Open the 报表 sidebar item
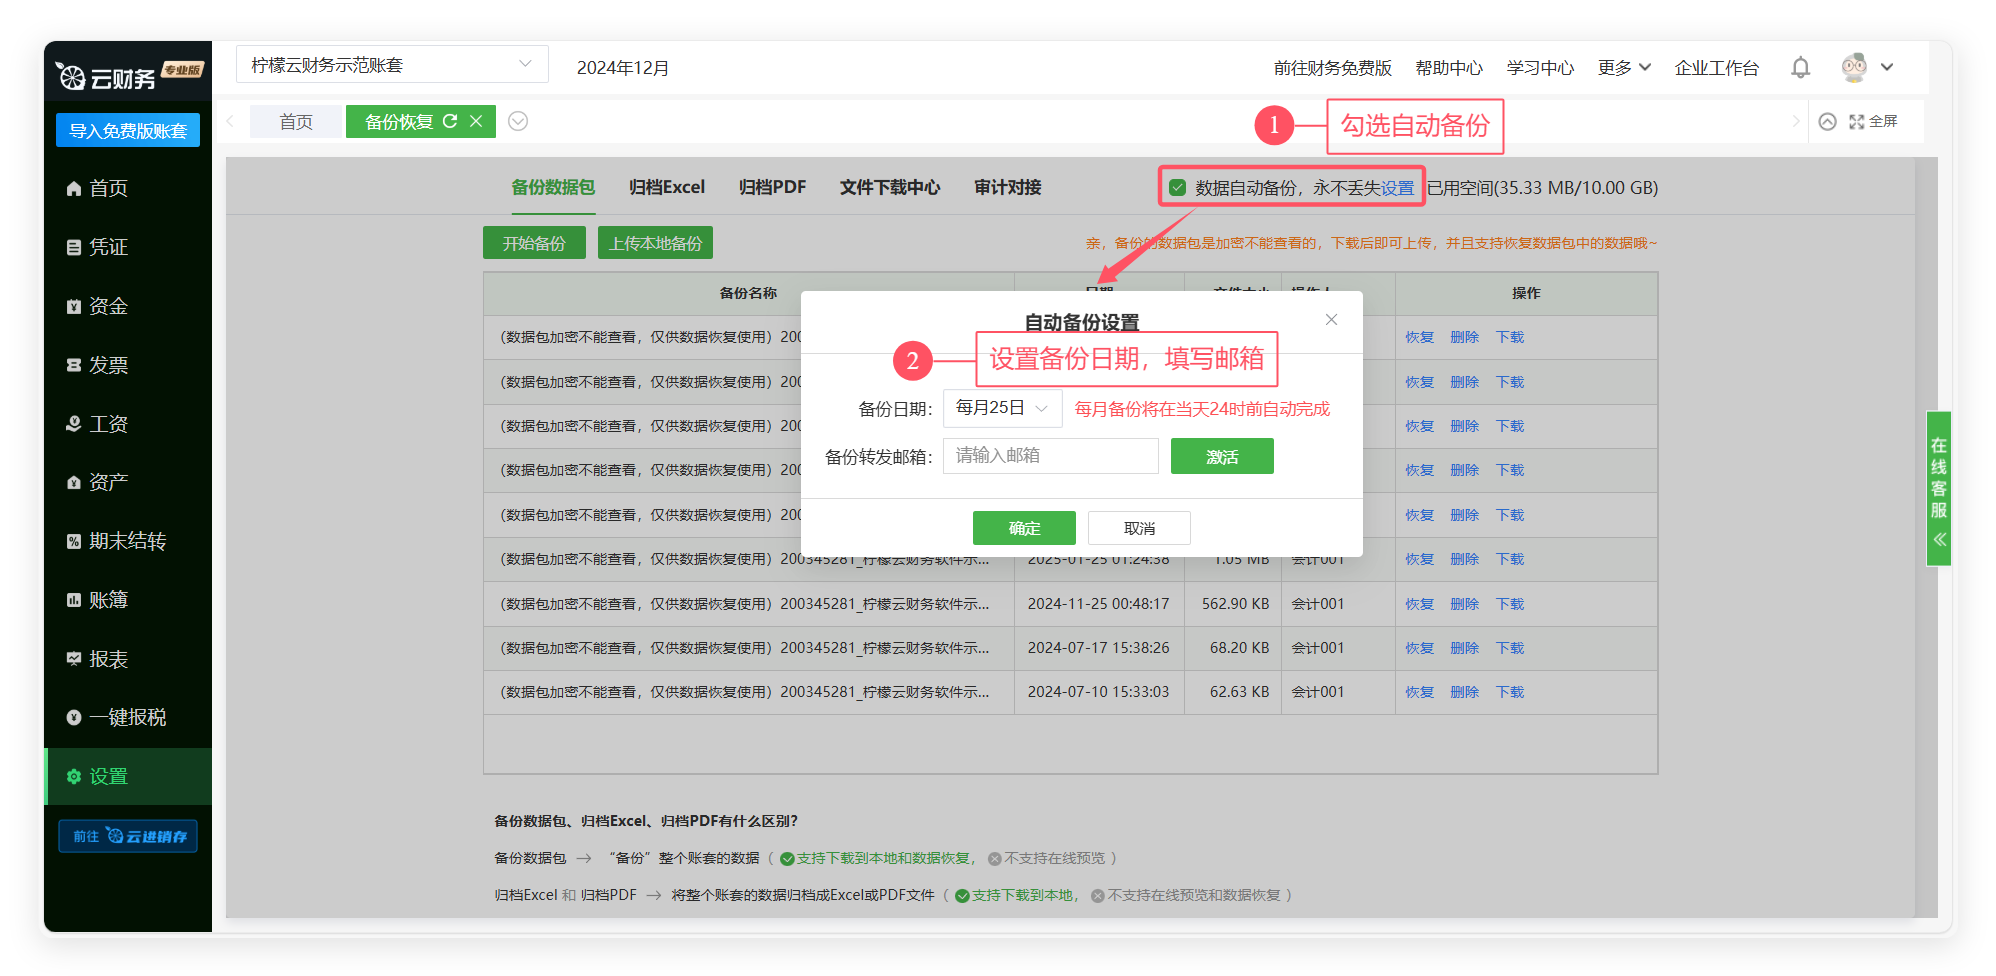1996x976 pixels. [108, 659]
